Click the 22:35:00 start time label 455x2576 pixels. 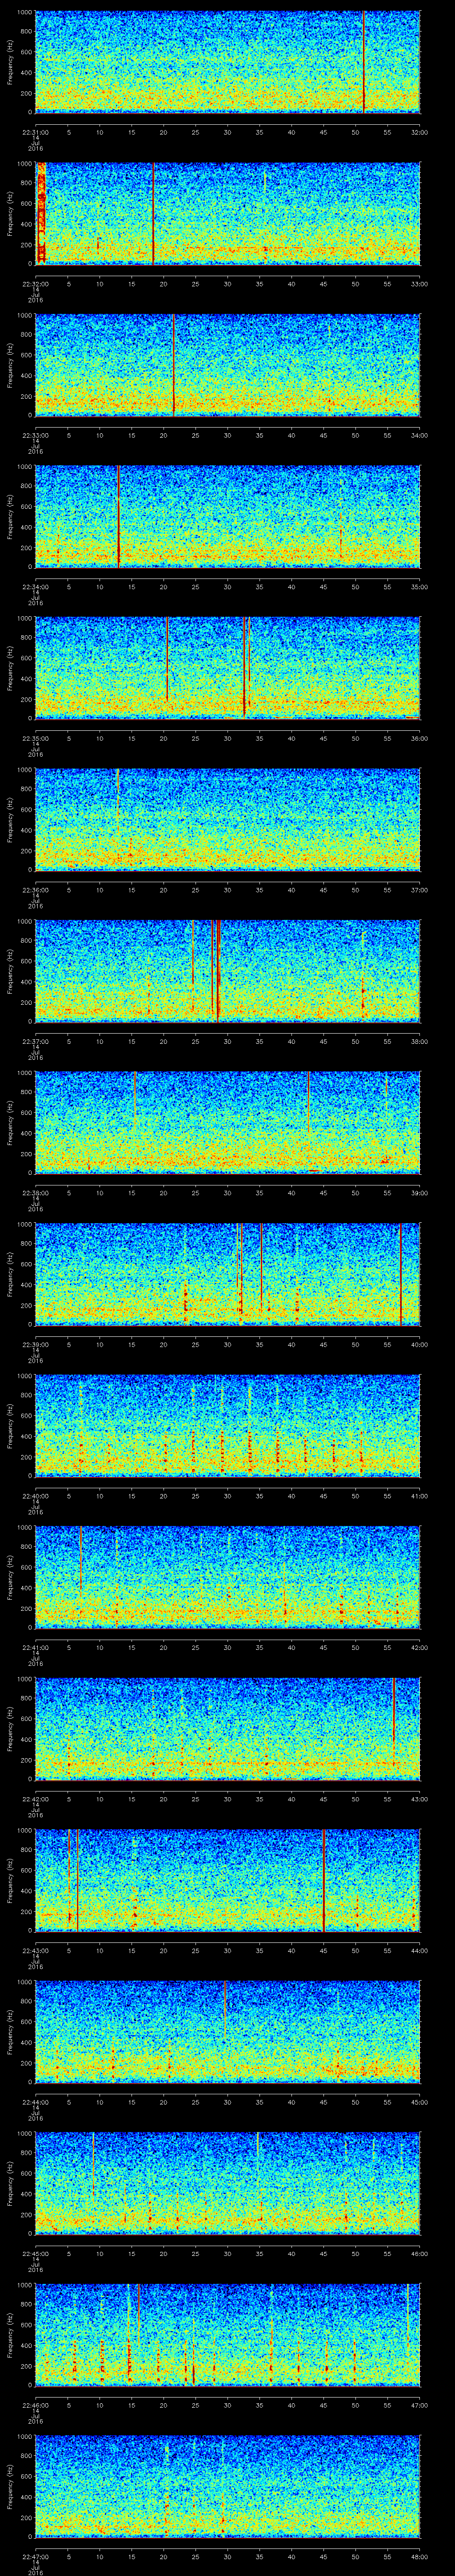pyautogui.click(x=36, y=738)
